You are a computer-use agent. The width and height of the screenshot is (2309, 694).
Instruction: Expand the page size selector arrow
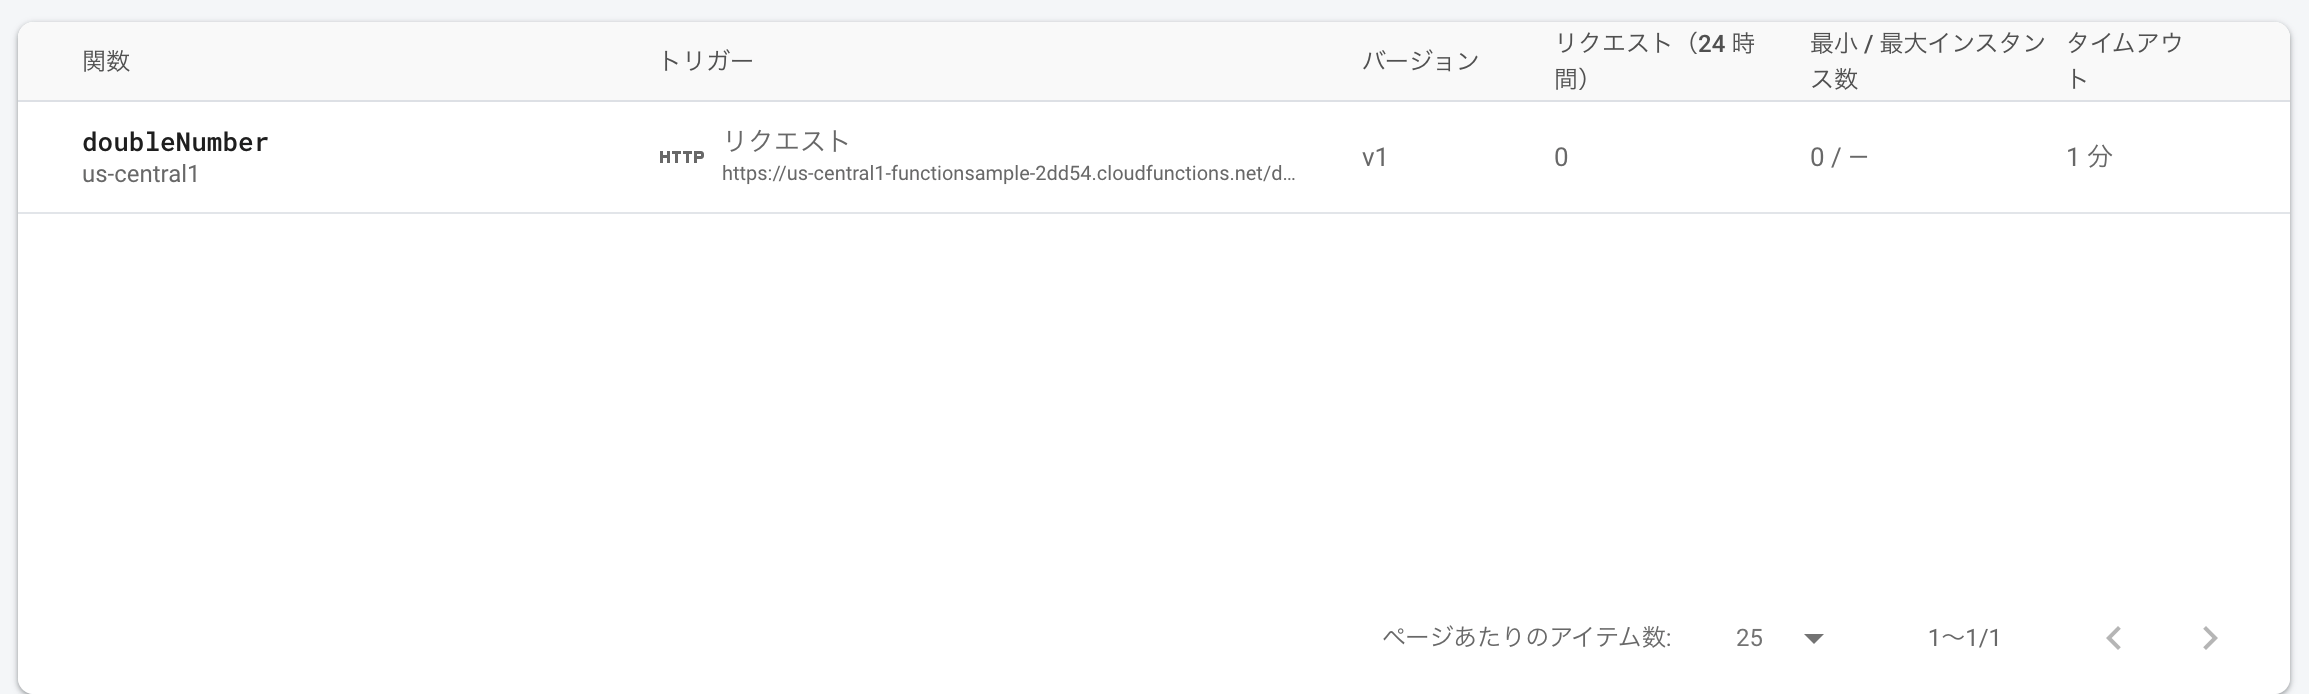(1814, 637)
